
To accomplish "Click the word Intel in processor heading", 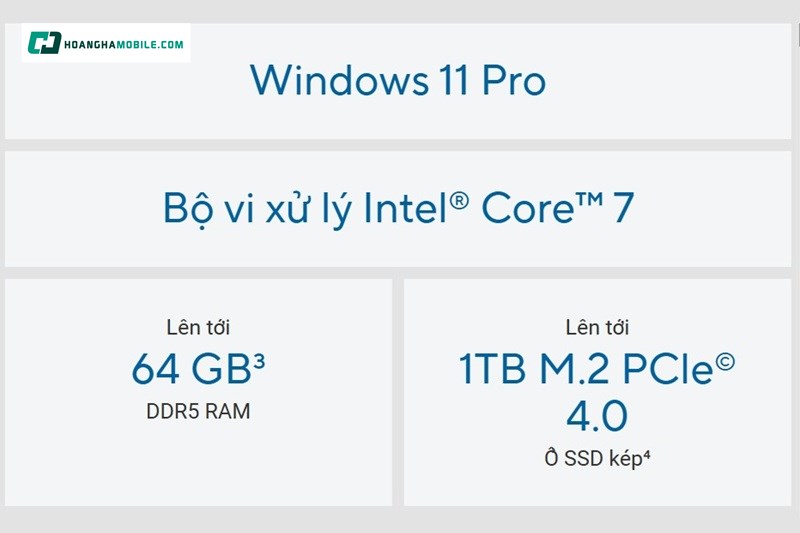I will point(405,208).
